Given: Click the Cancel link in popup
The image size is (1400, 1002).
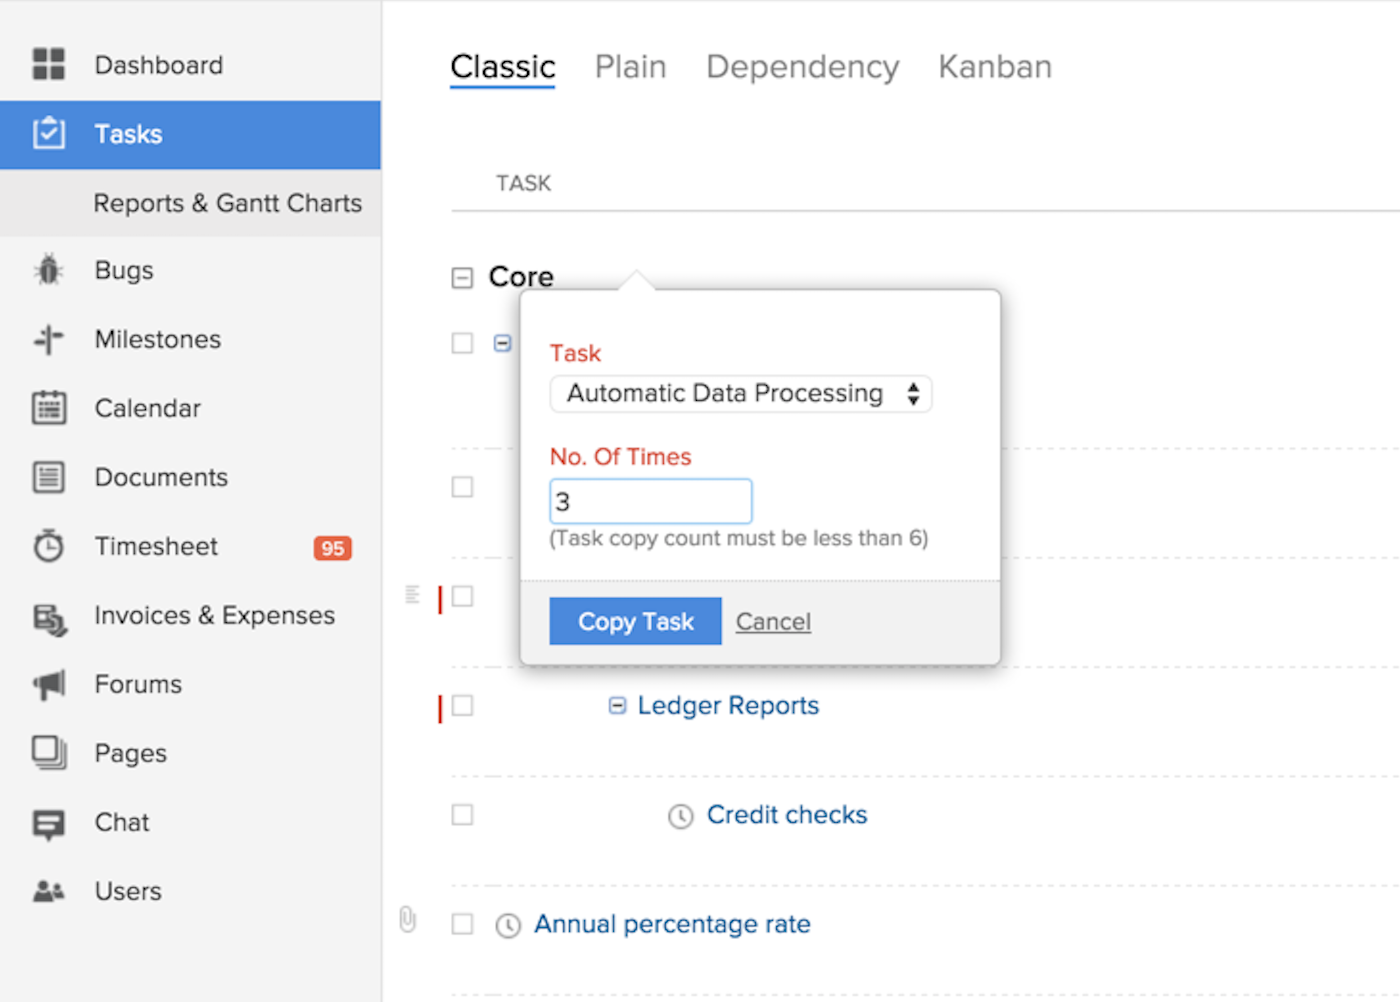Looking at the screenshot, I should click(773, 621).
